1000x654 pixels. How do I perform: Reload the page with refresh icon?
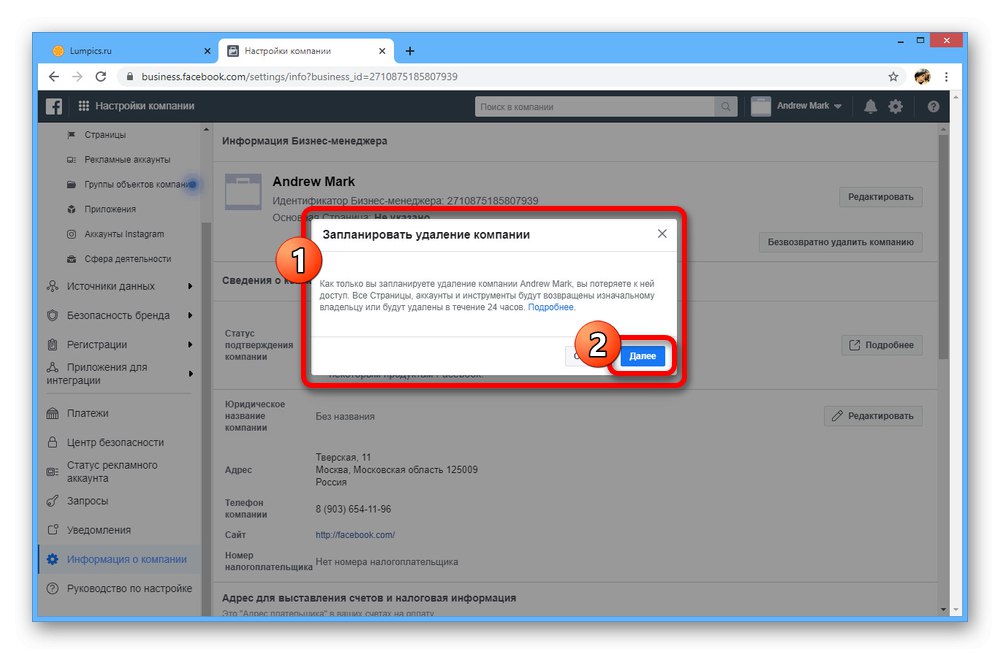tap(101, 77)
